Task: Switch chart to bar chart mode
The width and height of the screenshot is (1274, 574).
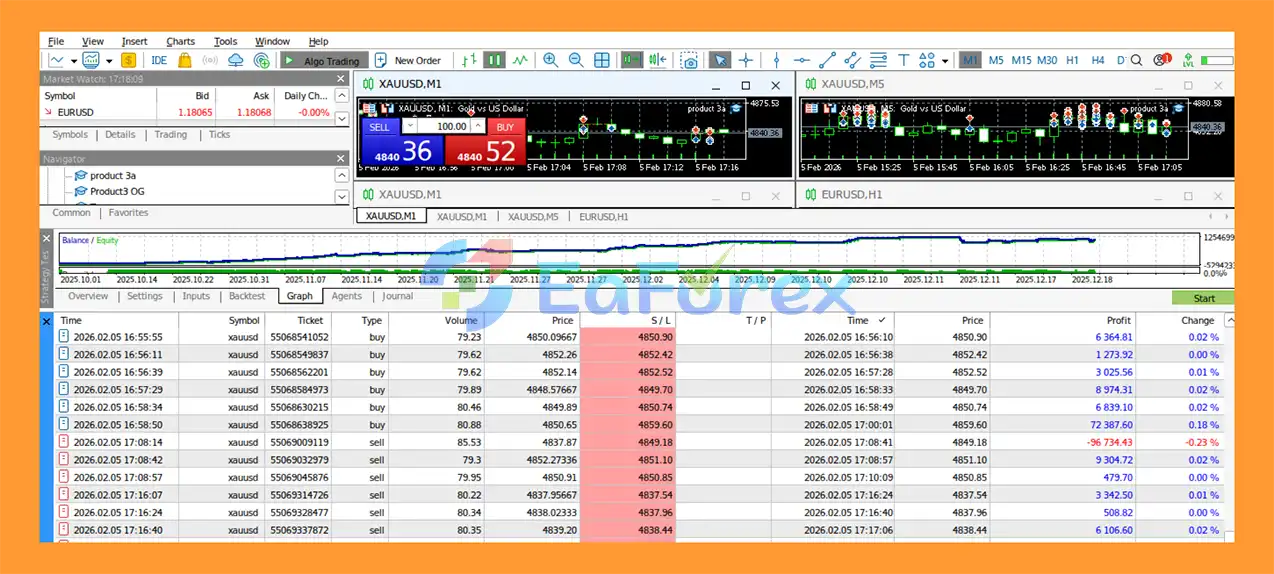Action: (469, 60)
